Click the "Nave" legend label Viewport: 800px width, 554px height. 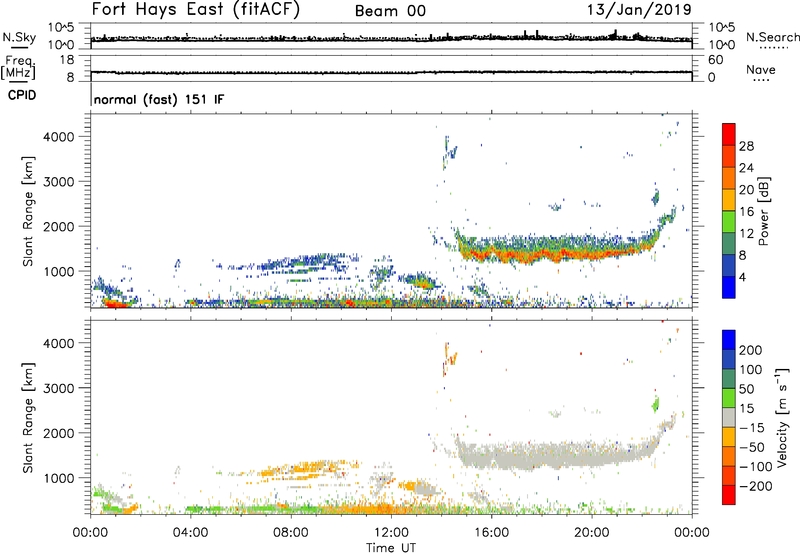click(x=761, y=69)
